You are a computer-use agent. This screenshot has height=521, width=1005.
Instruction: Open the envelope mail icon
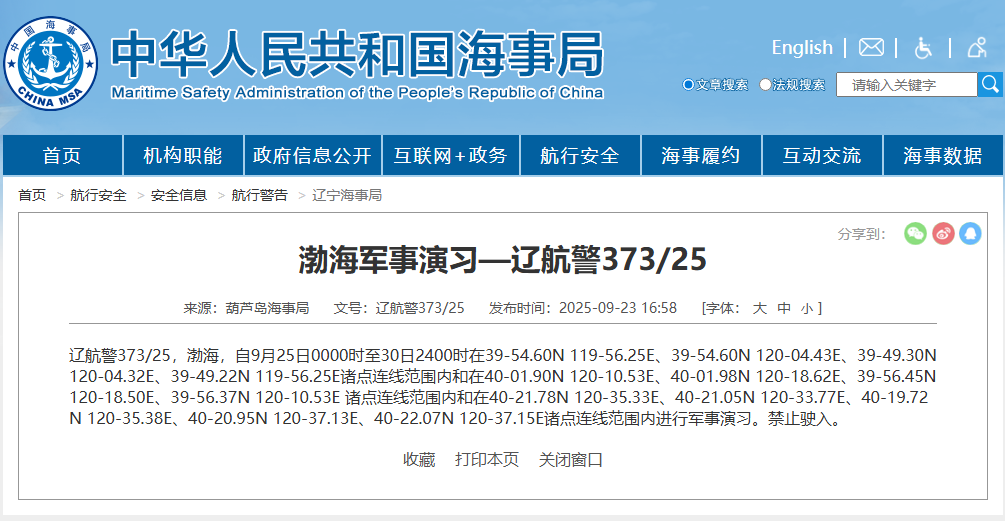pyautogui.click(x=871, y=47)
